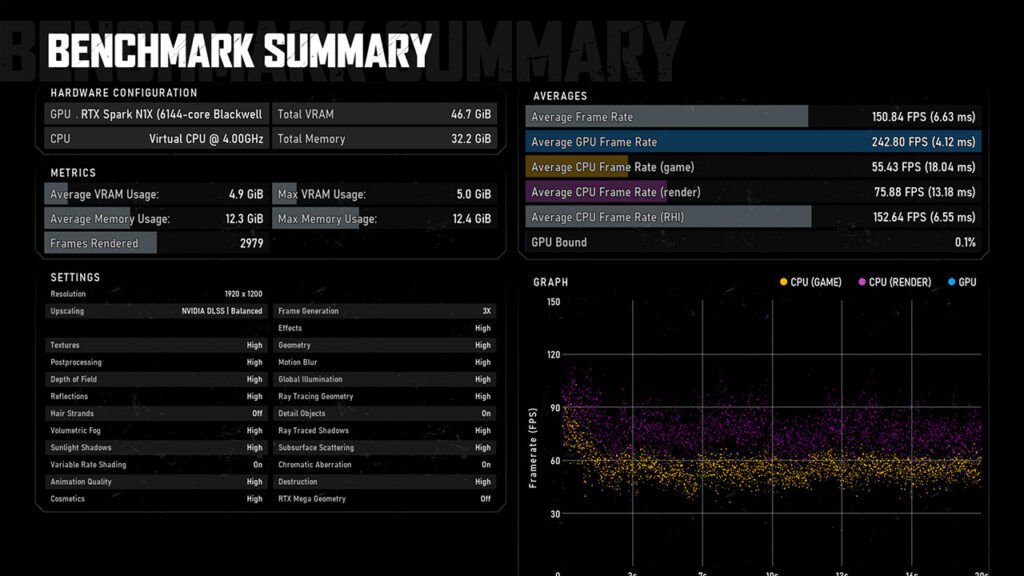Viewport: 1024px width, 576px height.
Task: Click the Global Illumination setting row
Action: pyautogui.click(x=385, y=379)
